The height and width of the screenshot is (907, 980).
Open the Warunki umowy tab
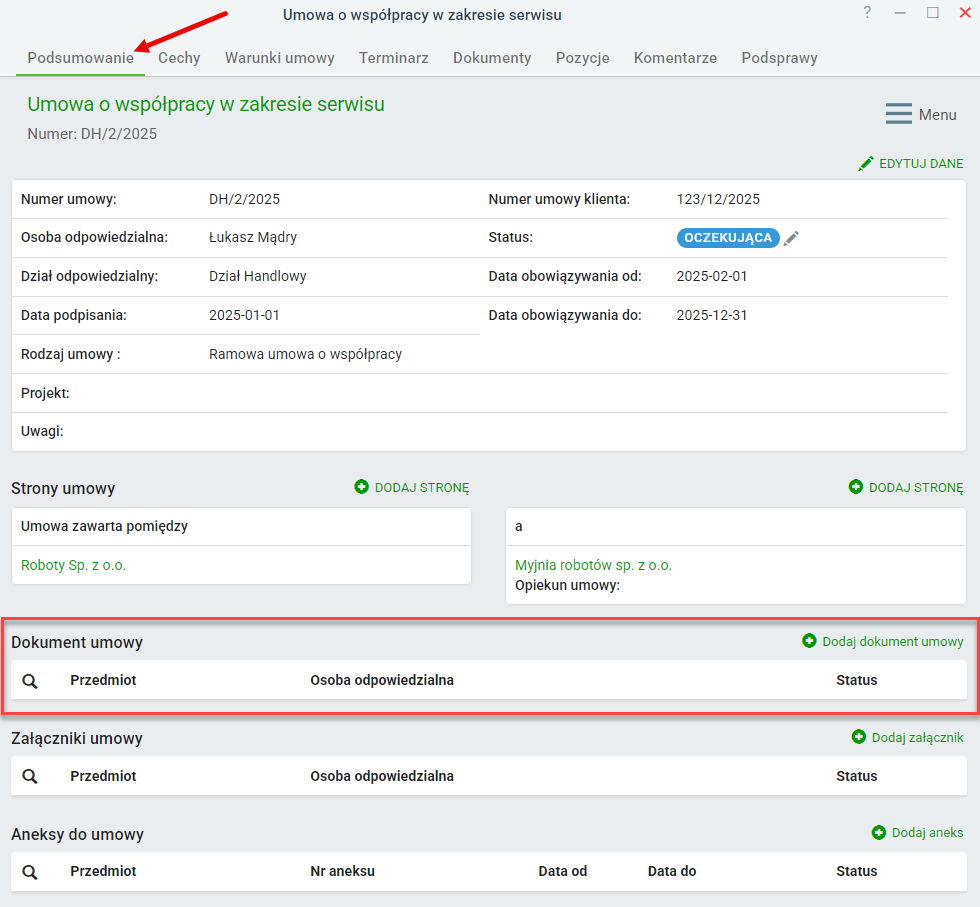[x=279, y=58]
